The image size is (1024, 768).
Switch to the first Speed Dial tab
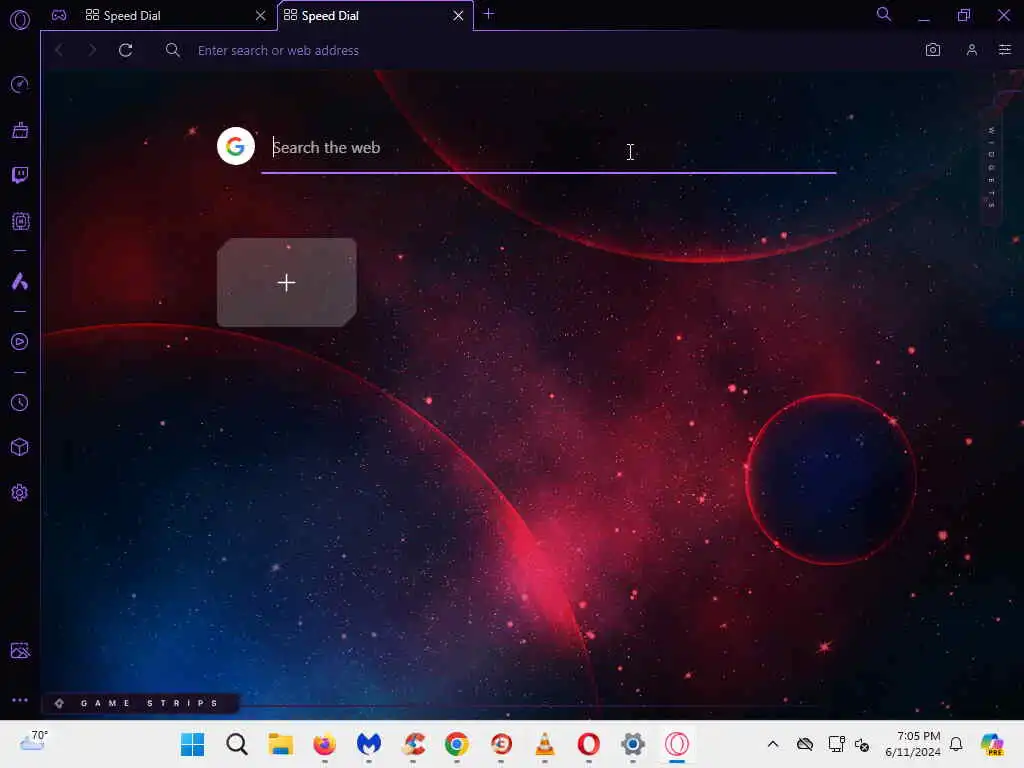[x=157, y=16]
